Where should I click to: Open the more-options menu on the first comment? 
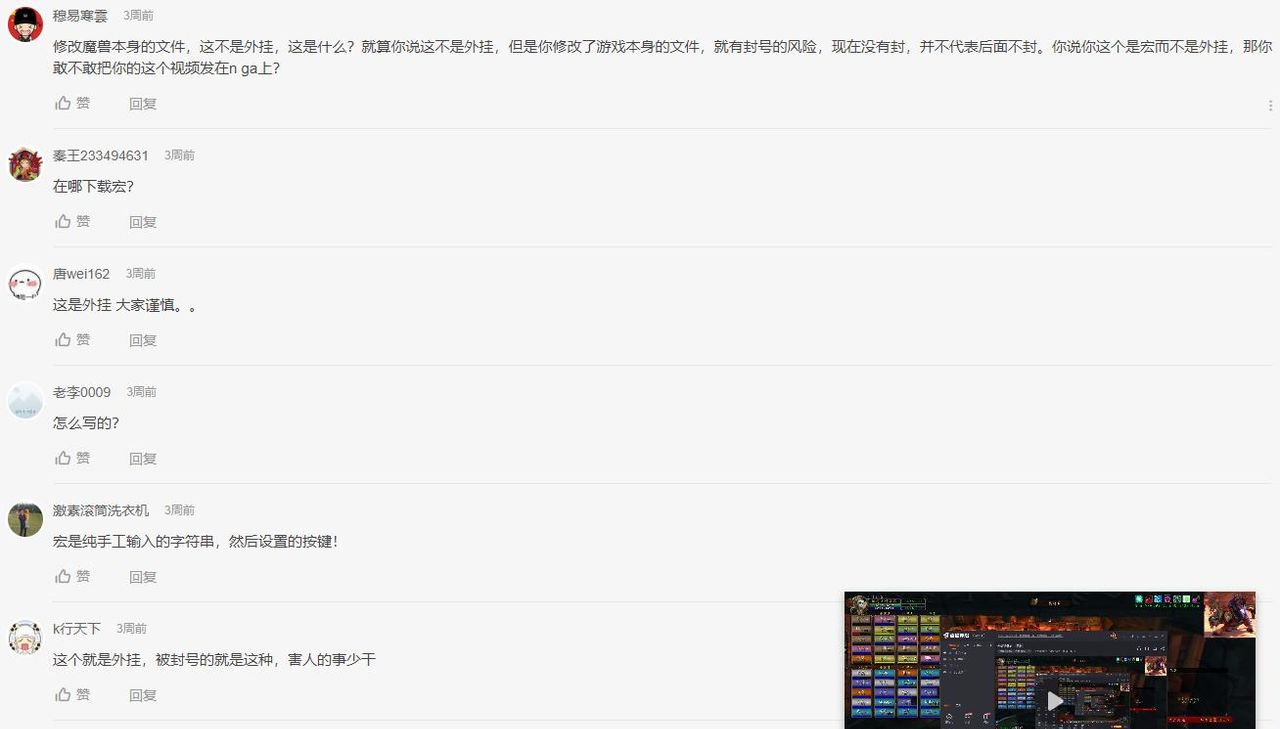tap(1270, 104)
